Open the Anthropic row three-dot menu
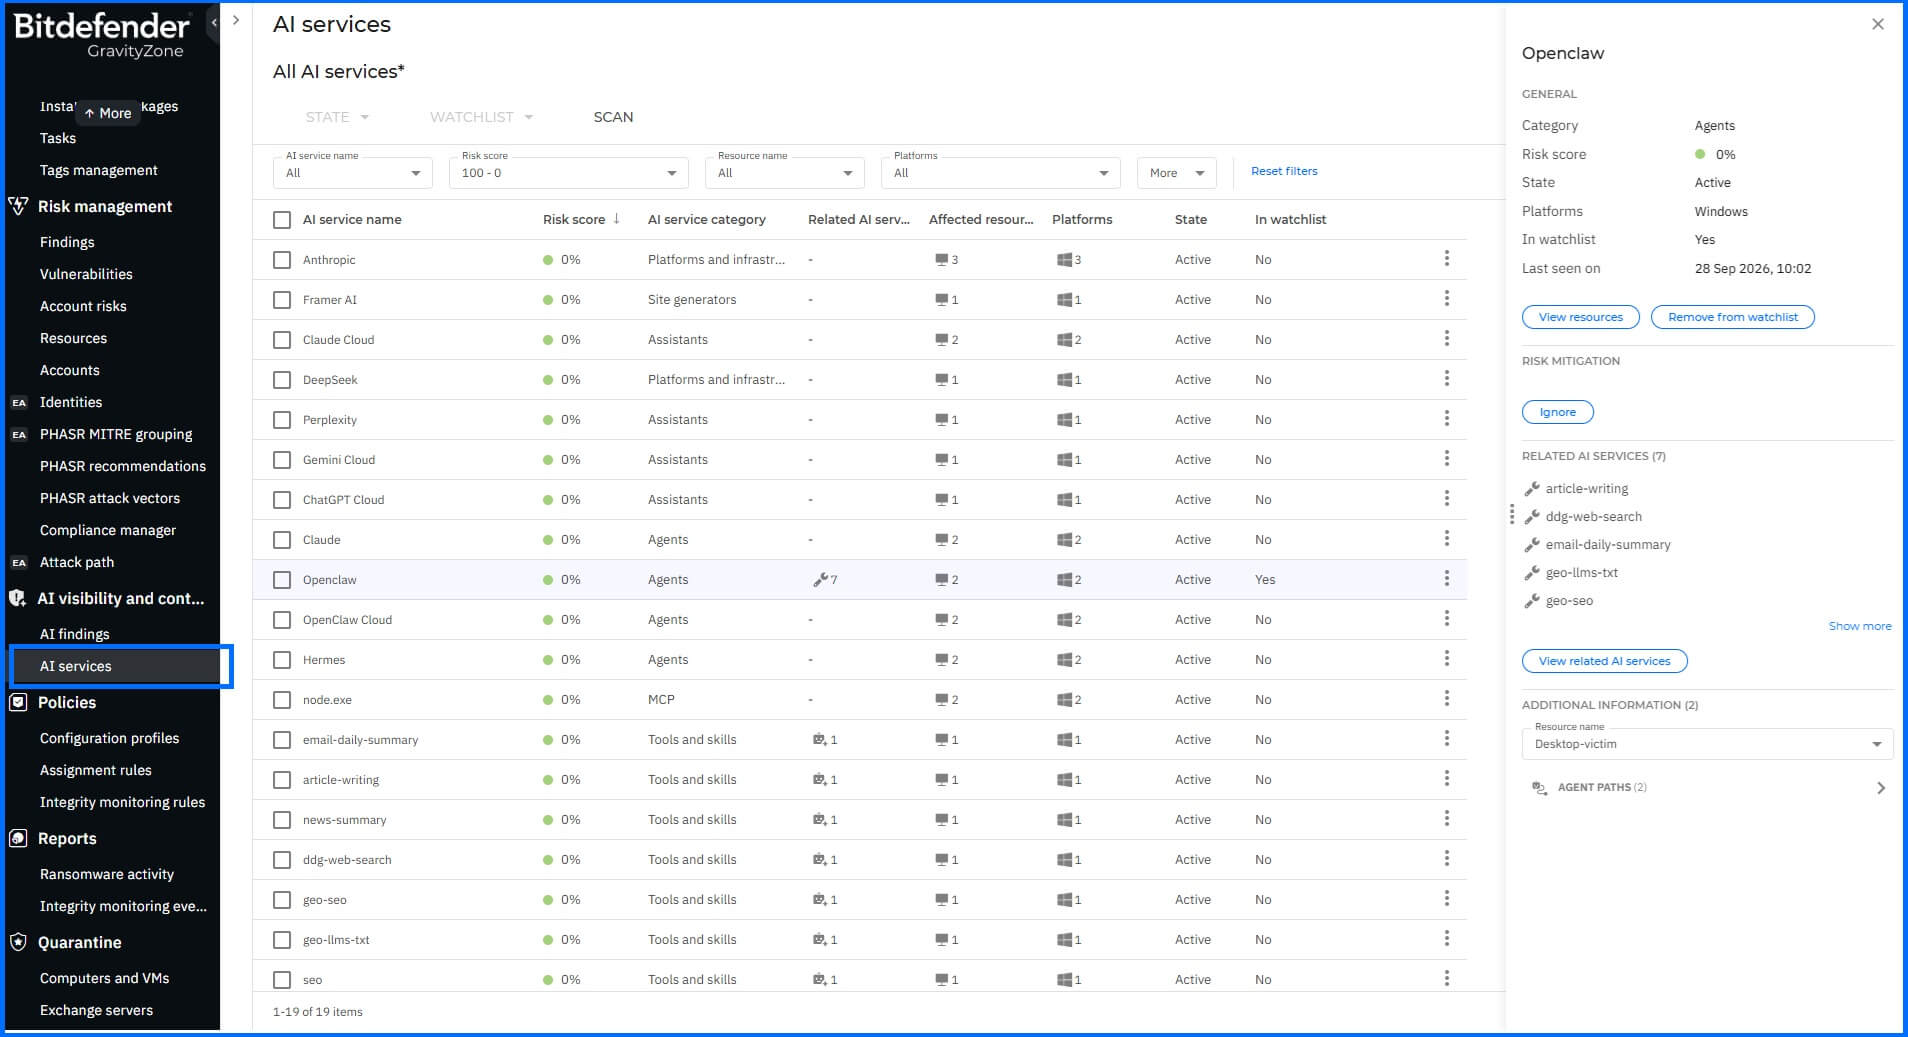Viewport: 1908px width, 1037px height. pos(1446,259)
